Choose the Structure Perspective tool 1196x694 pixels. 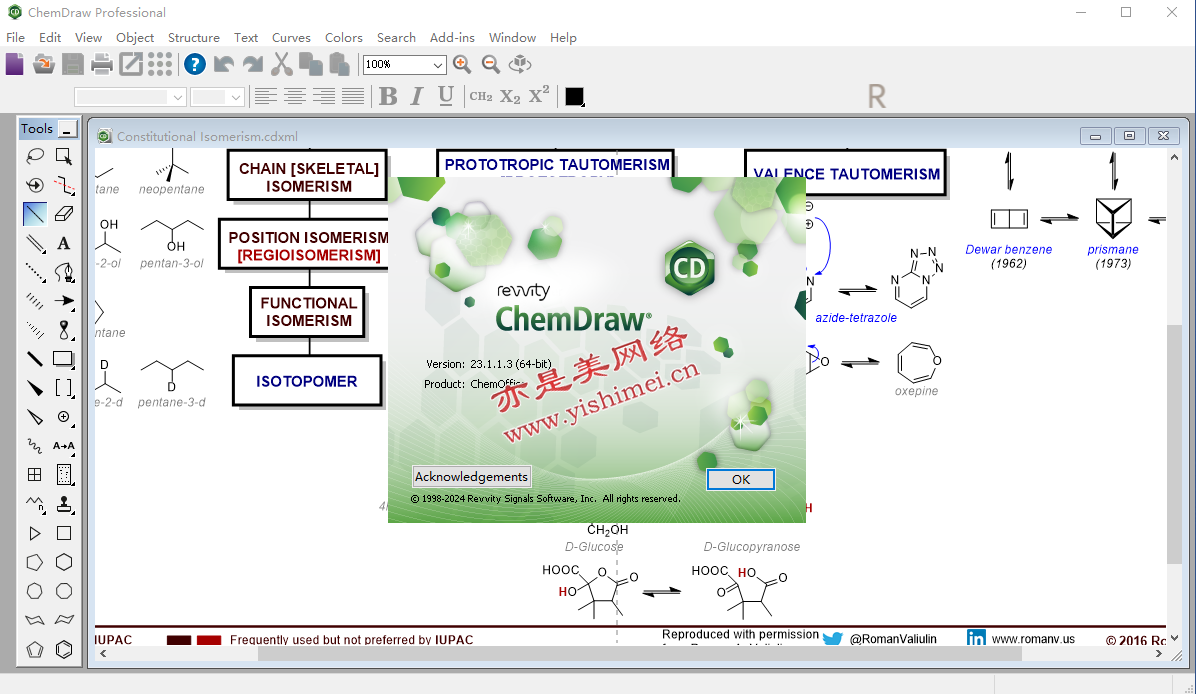35,185
